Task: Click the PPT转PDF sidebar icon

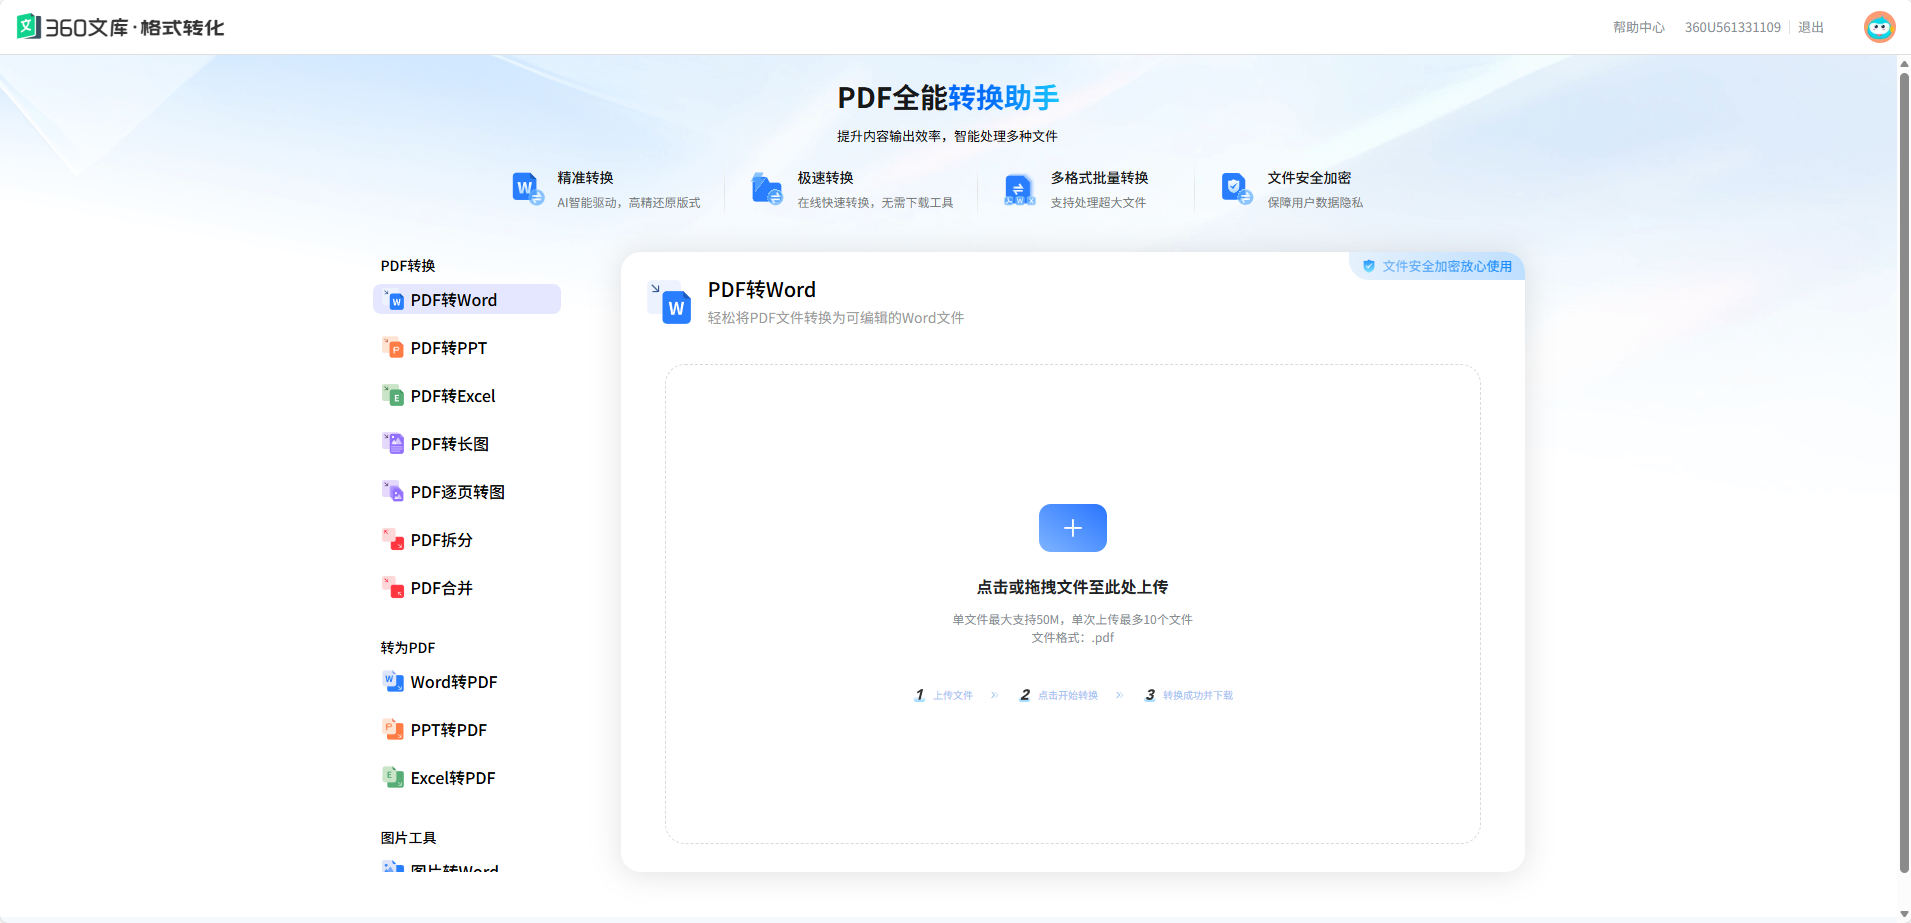Action: coord(394,730)
